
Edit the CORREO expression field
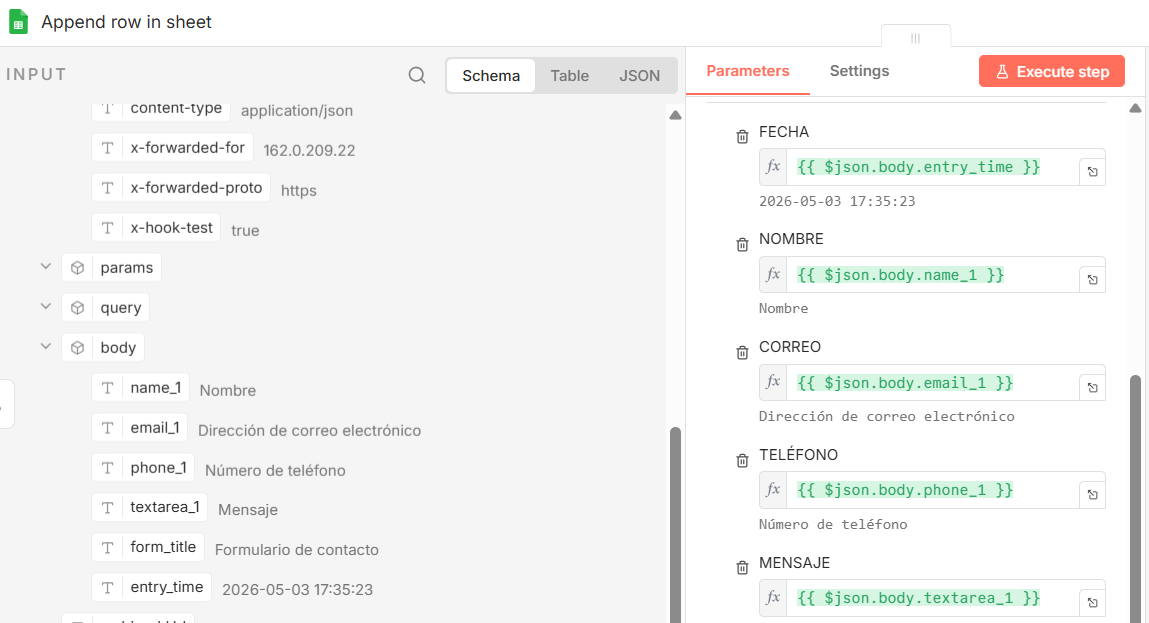coord(932,383)
